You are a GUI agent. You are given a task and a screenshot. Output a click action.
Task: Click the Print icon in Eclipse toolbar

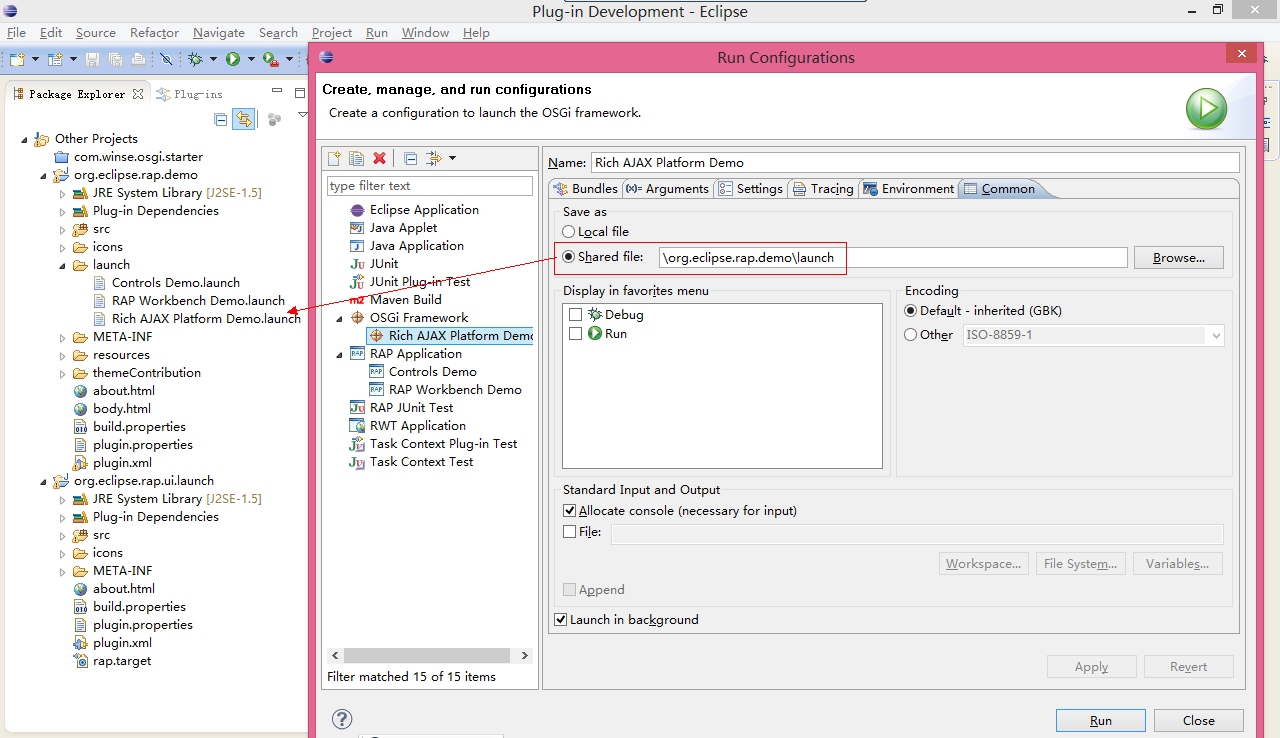coord(137,60)
